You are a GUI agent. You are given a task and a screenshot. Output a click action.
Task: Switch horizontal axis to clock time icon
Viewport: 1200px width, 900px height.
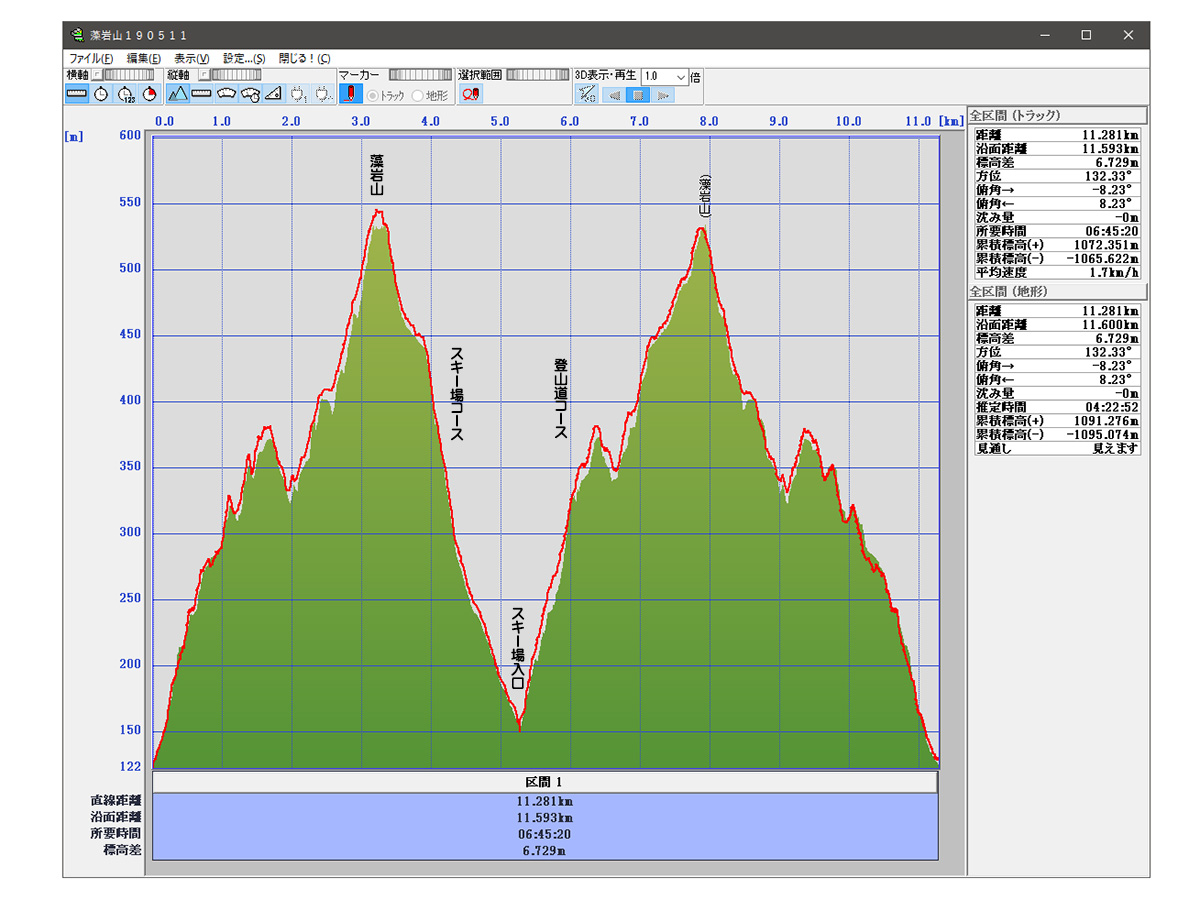101,94
